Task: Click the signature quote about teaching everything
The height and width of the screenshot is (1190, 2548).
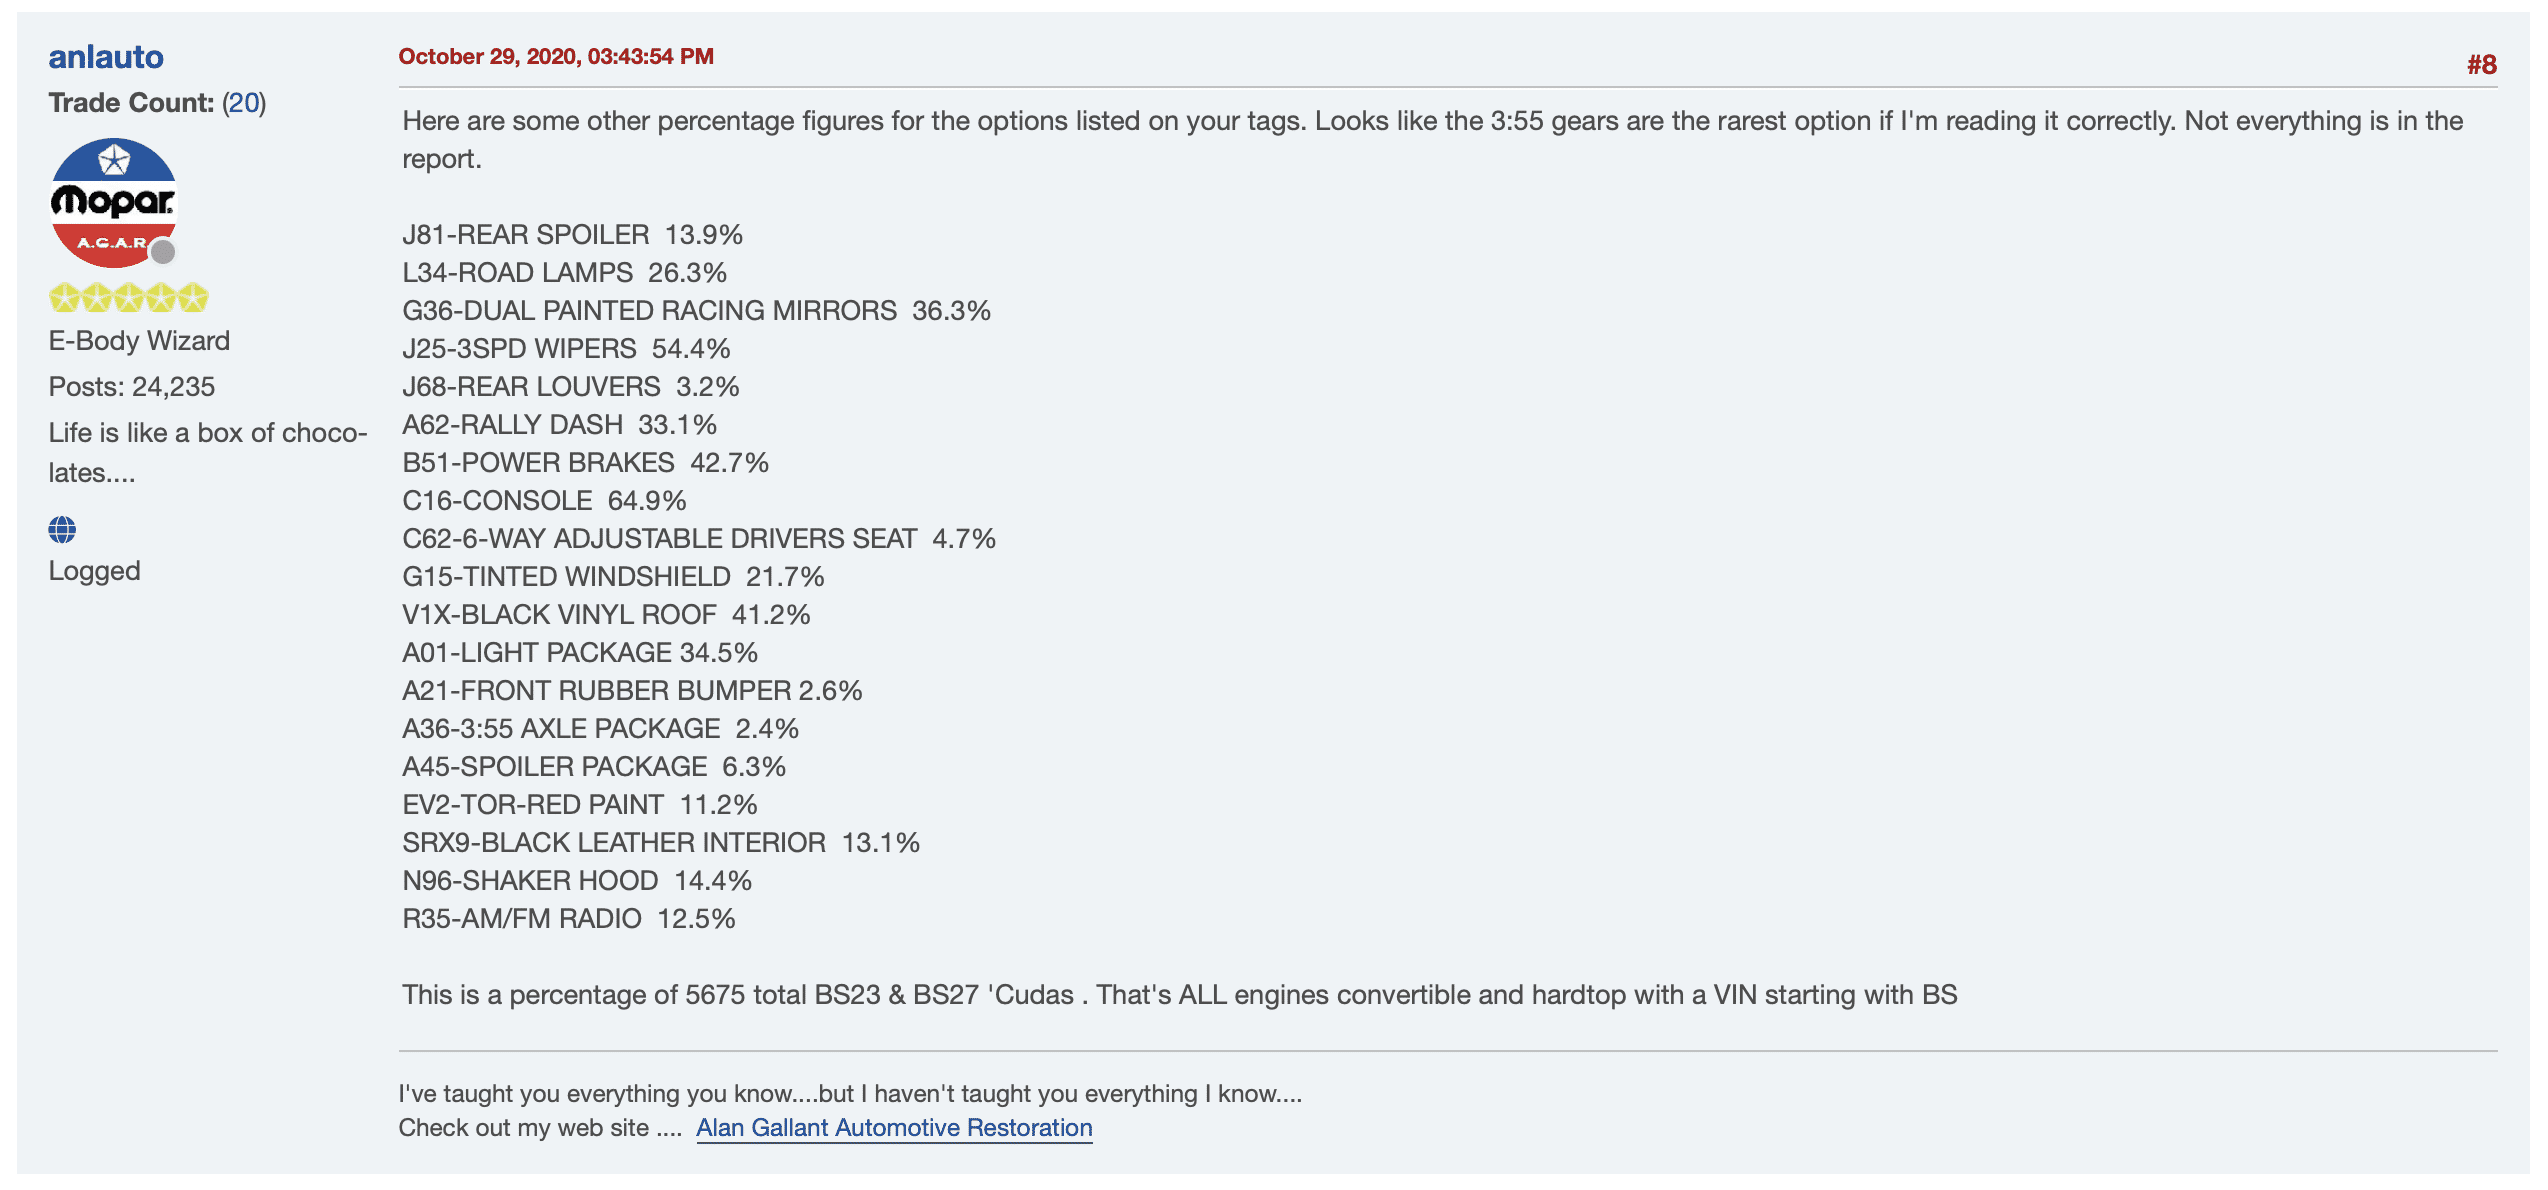Action: coord(850,1094)
